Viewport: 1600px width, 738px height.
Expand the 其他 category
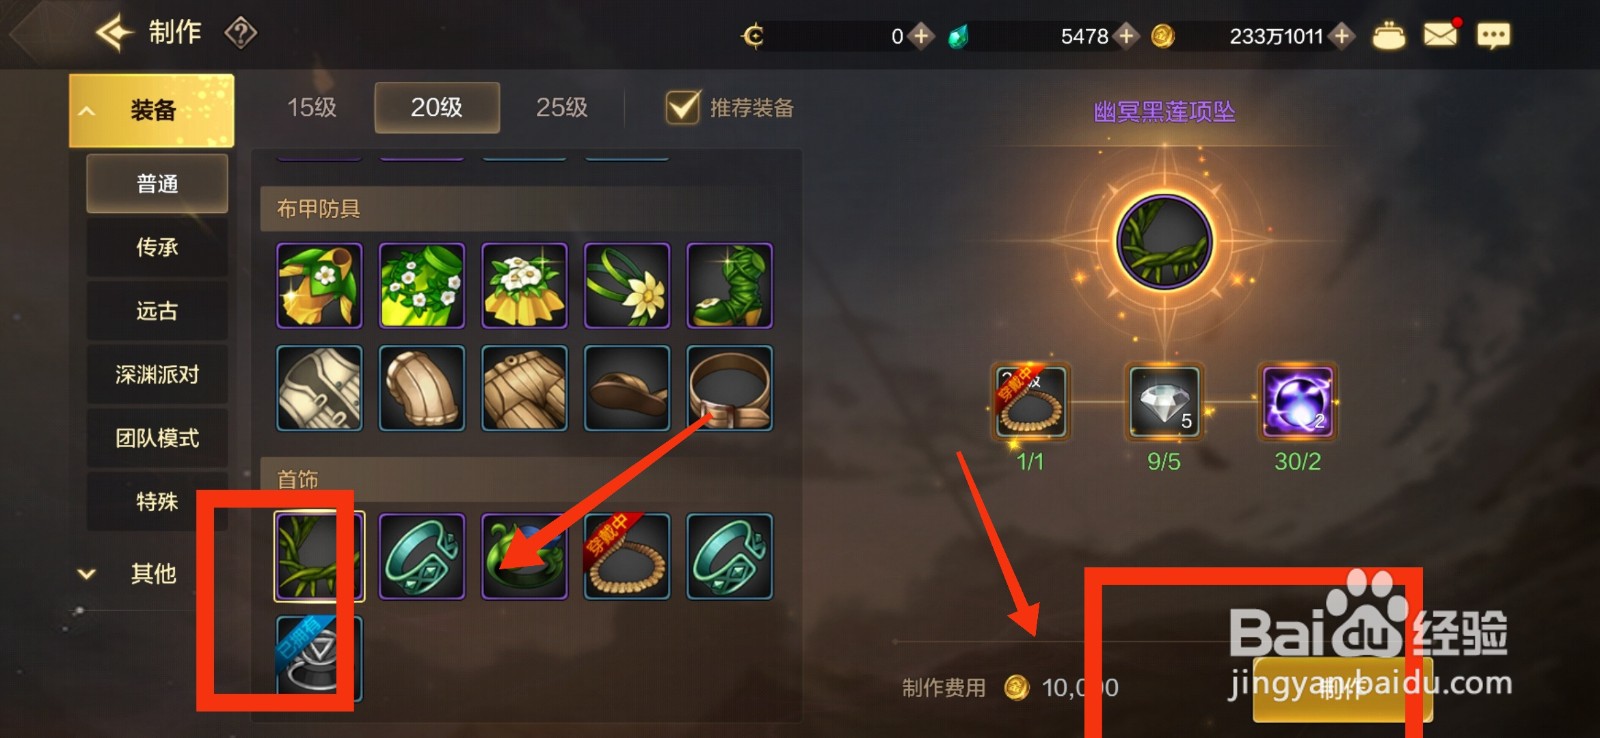[x=151, y=574]
